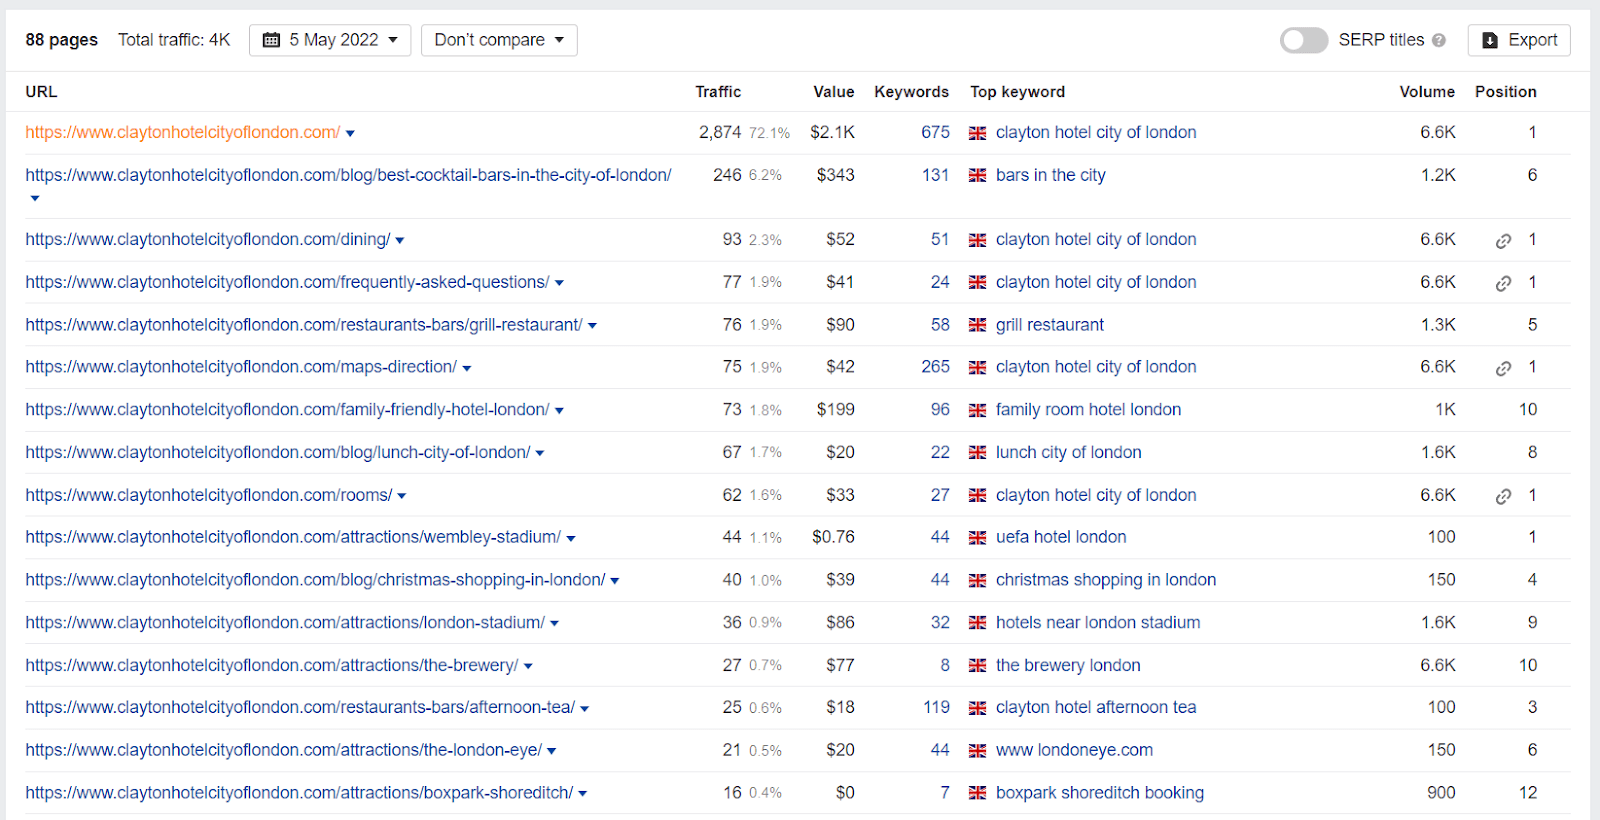Image resolution: width=1600 pixels, height=820 pixels.
Task: Click the 'clayton hotel afternoon tea' keyword
Action: pos(1096,707)
